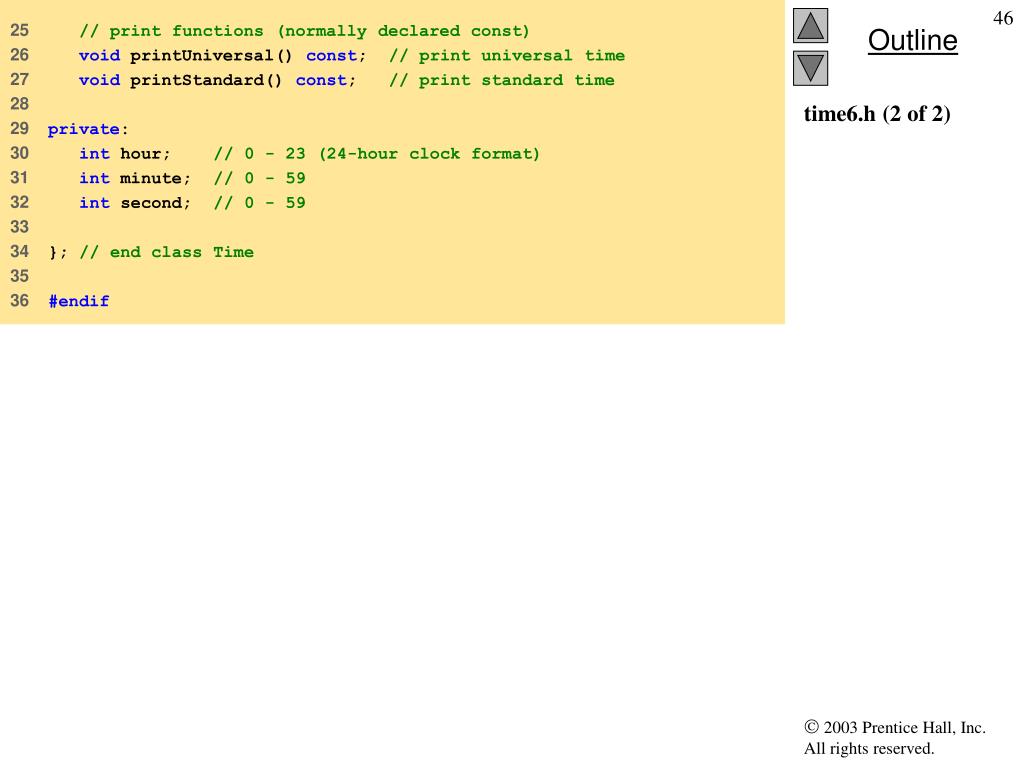Image resolution: width=1024 pixels, height=768 pixels.
Task: Click the down arrow navigation button
Action: 810,69
